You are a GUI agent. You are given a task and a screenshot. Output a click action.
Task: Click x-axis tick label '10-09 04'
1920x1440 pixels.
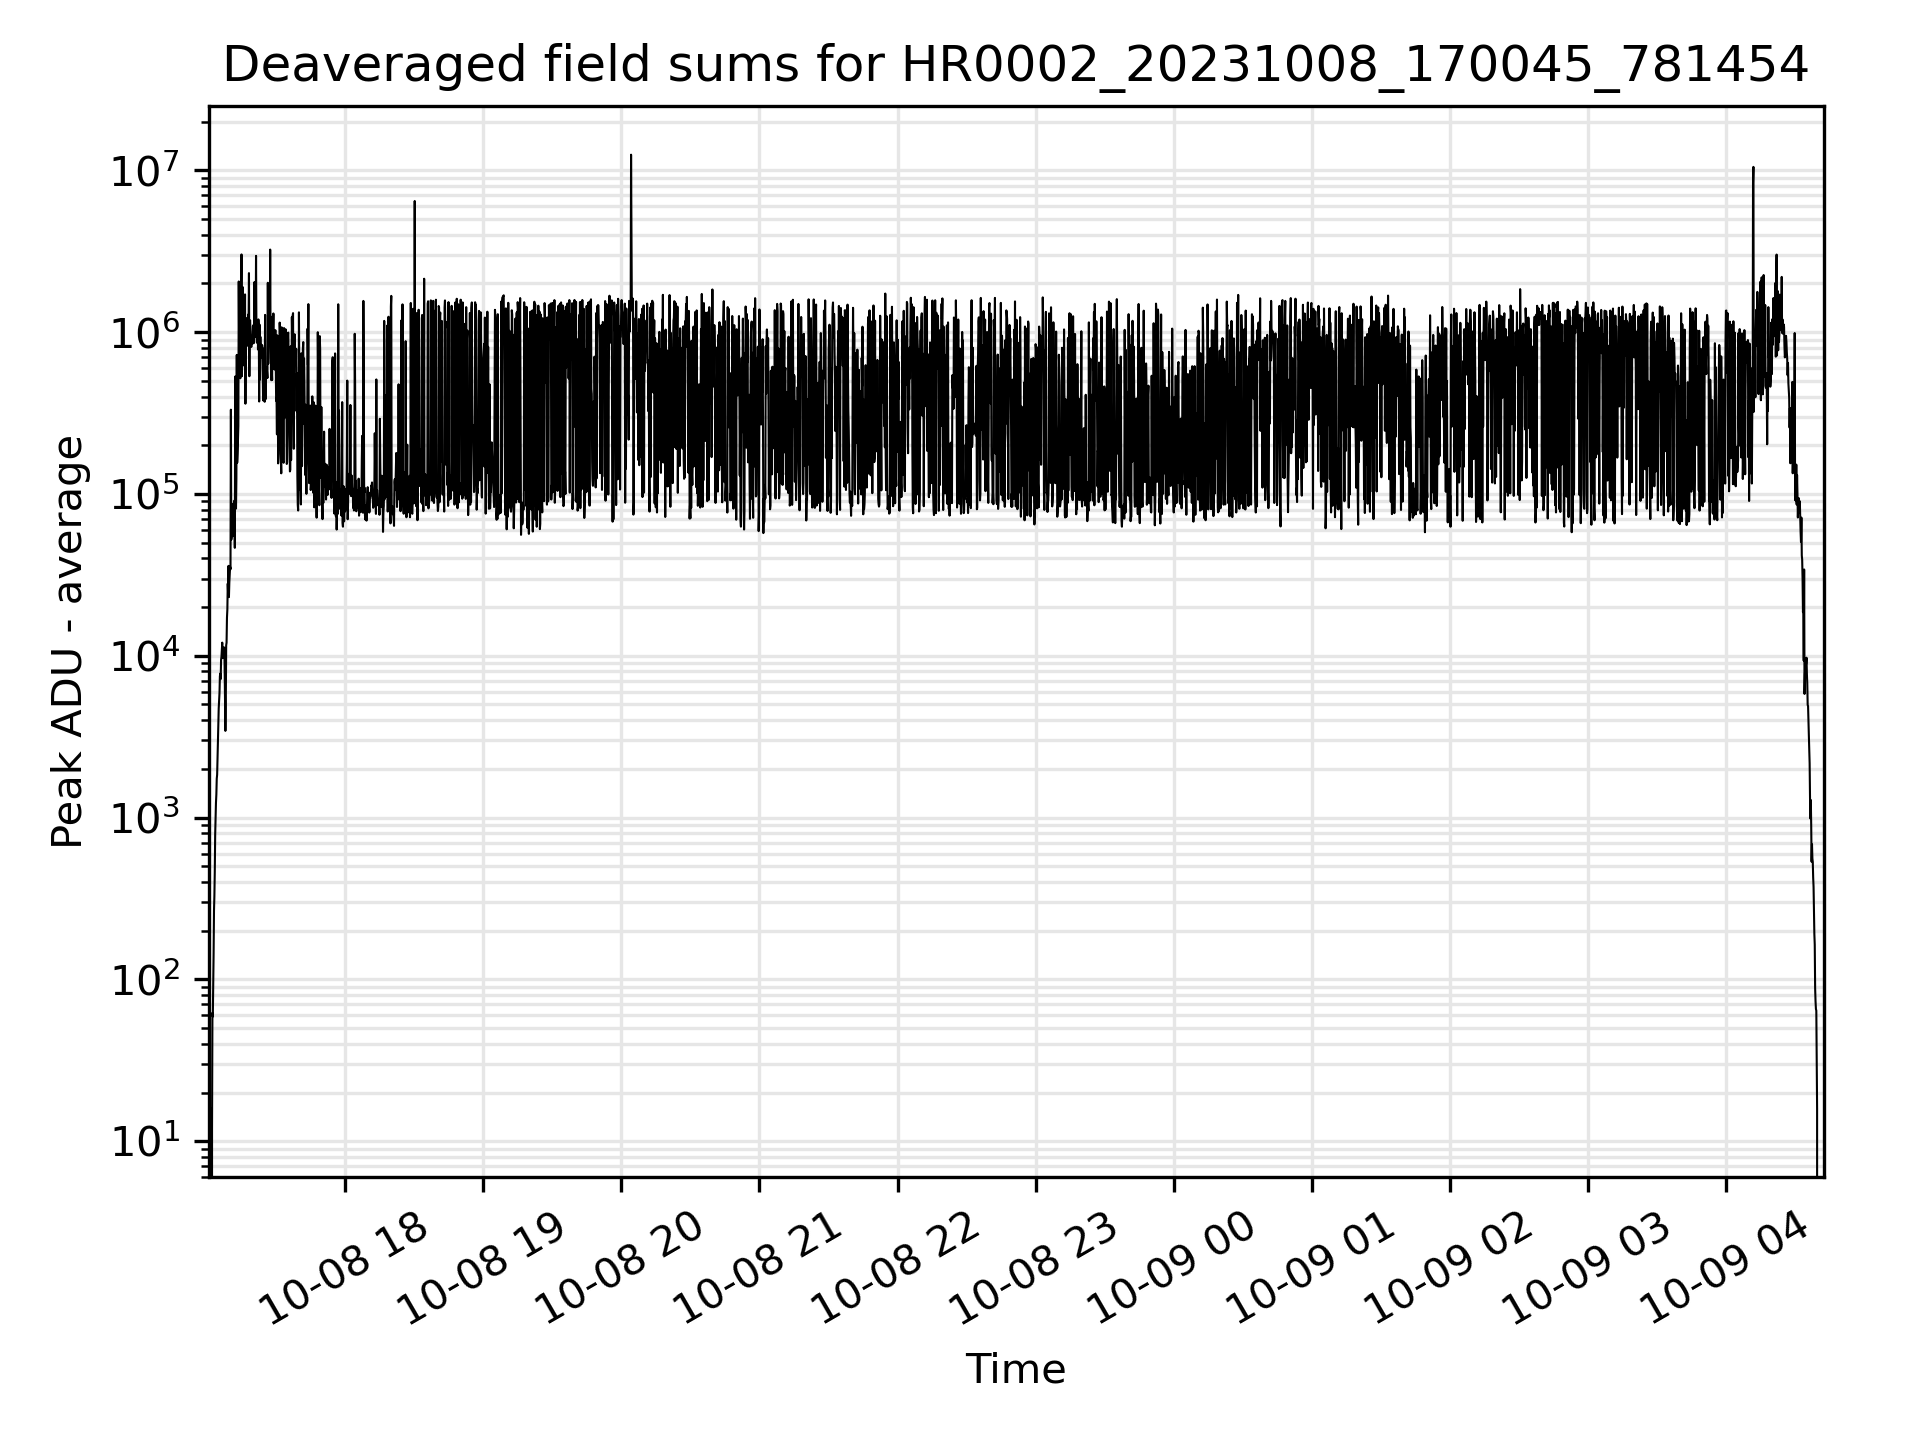click(x=1725, y=1268)
